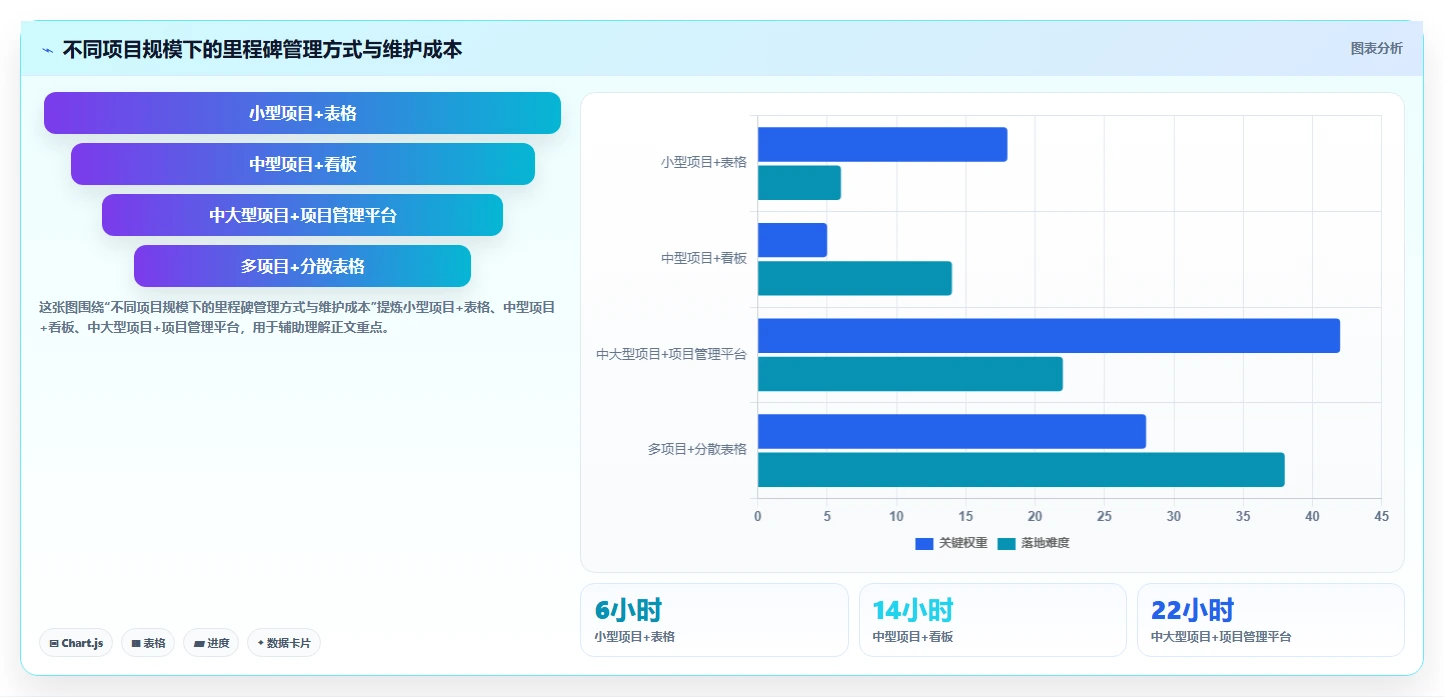Viewport: 1444px width, 697px height.
Task: Click the 图表分析 label in the header
Action: pyautogui.click(x=1376, y=48)
